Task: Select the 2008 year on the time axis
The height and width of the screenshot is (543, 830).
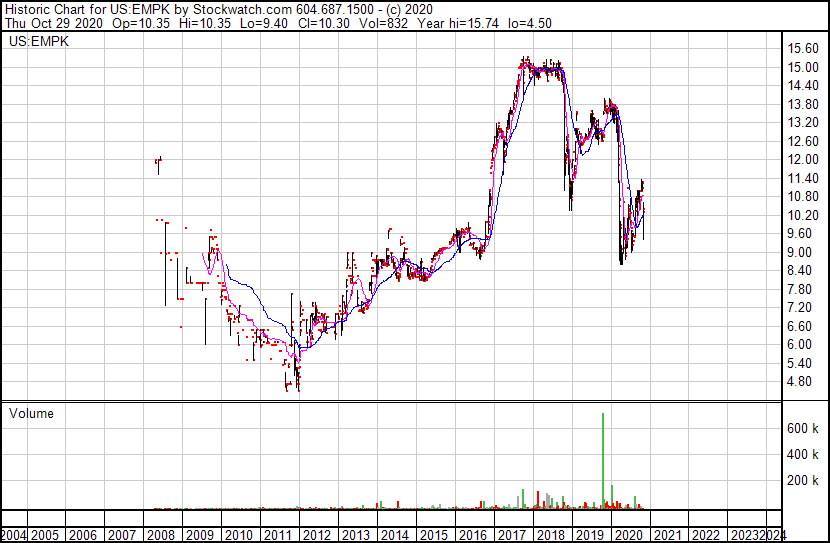Action: coord(161,534)
